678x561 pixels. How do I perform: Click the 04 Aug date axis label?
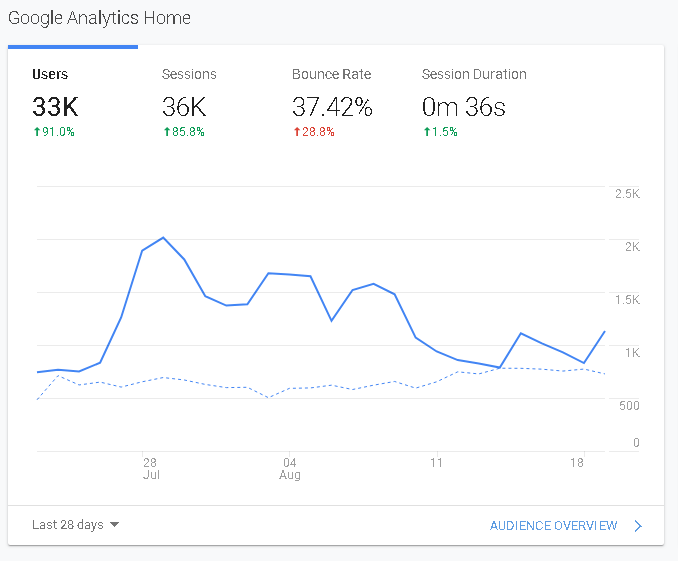290,469
